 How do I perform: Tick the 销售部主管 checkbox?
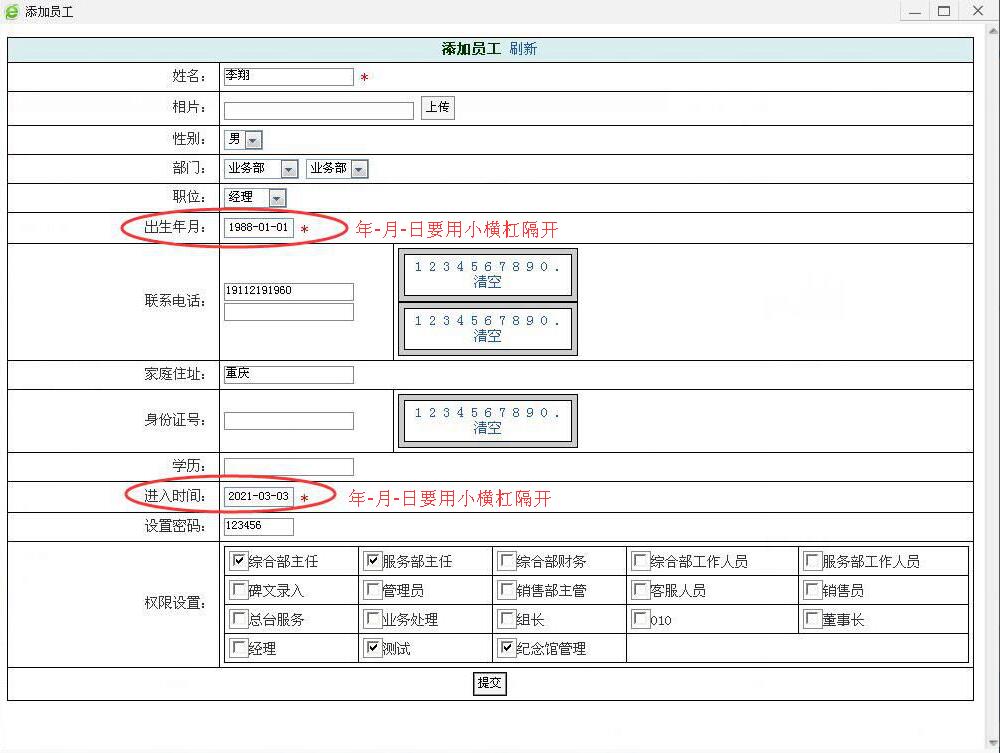507,590
